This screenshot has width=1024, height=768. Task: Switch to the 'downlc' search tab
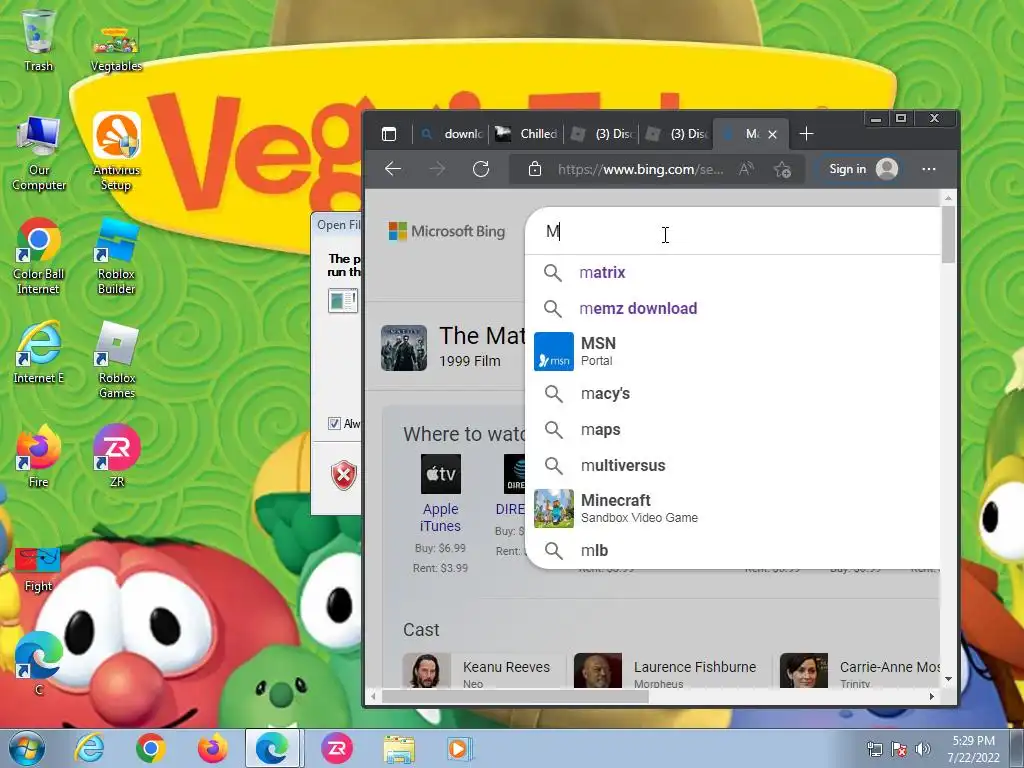[x=451, y=134]
